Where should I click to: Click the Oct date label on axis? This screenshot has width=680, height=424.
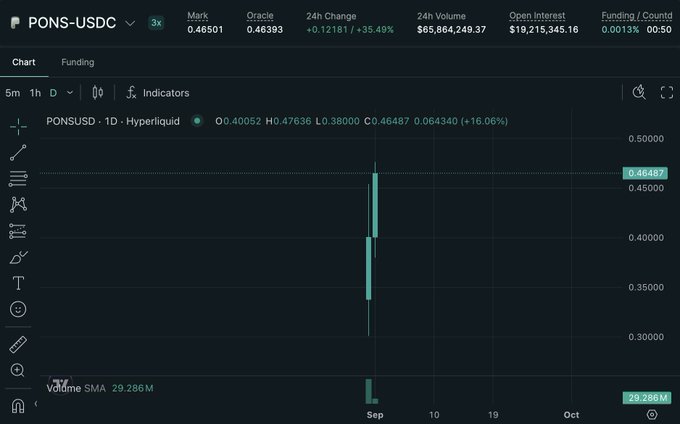pyautogui.click(x=571, y=415)
